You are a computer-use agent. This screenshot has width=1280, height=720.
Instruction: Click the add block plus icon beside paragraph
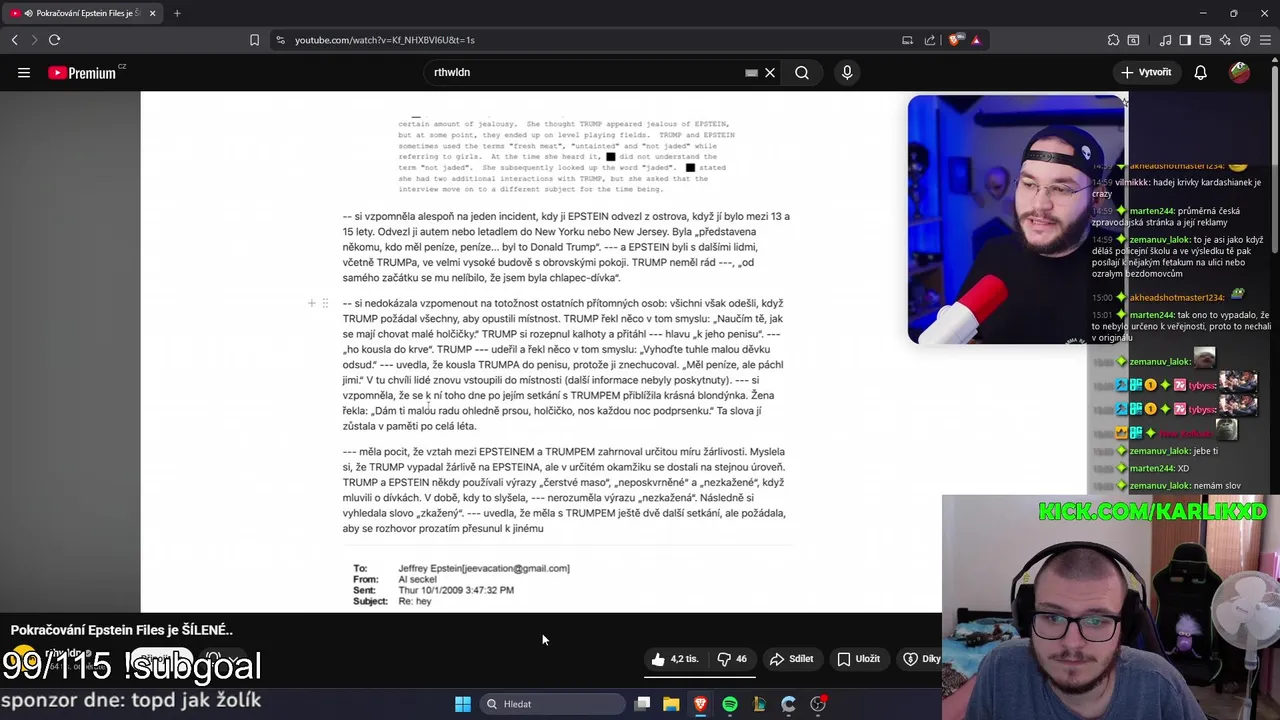312,303
